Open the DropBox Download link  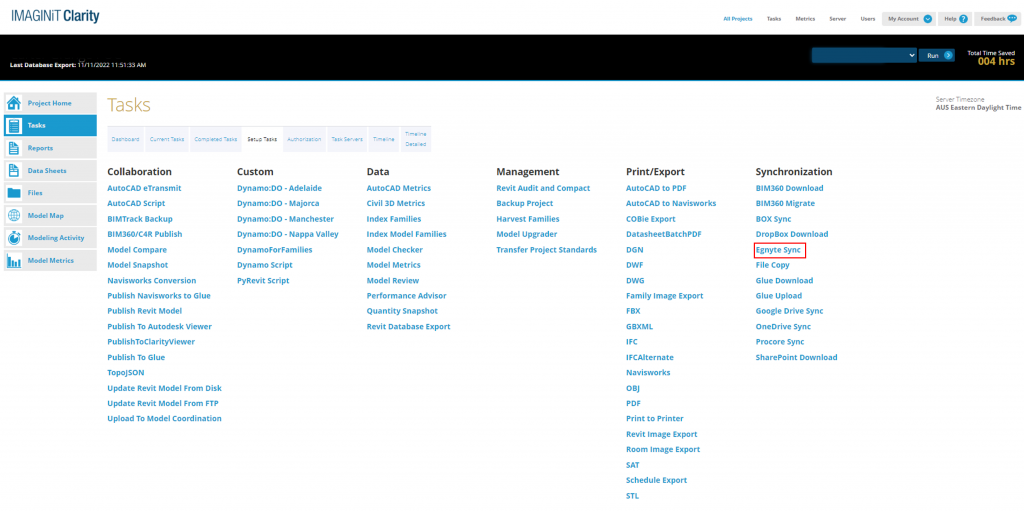[792, 234]
